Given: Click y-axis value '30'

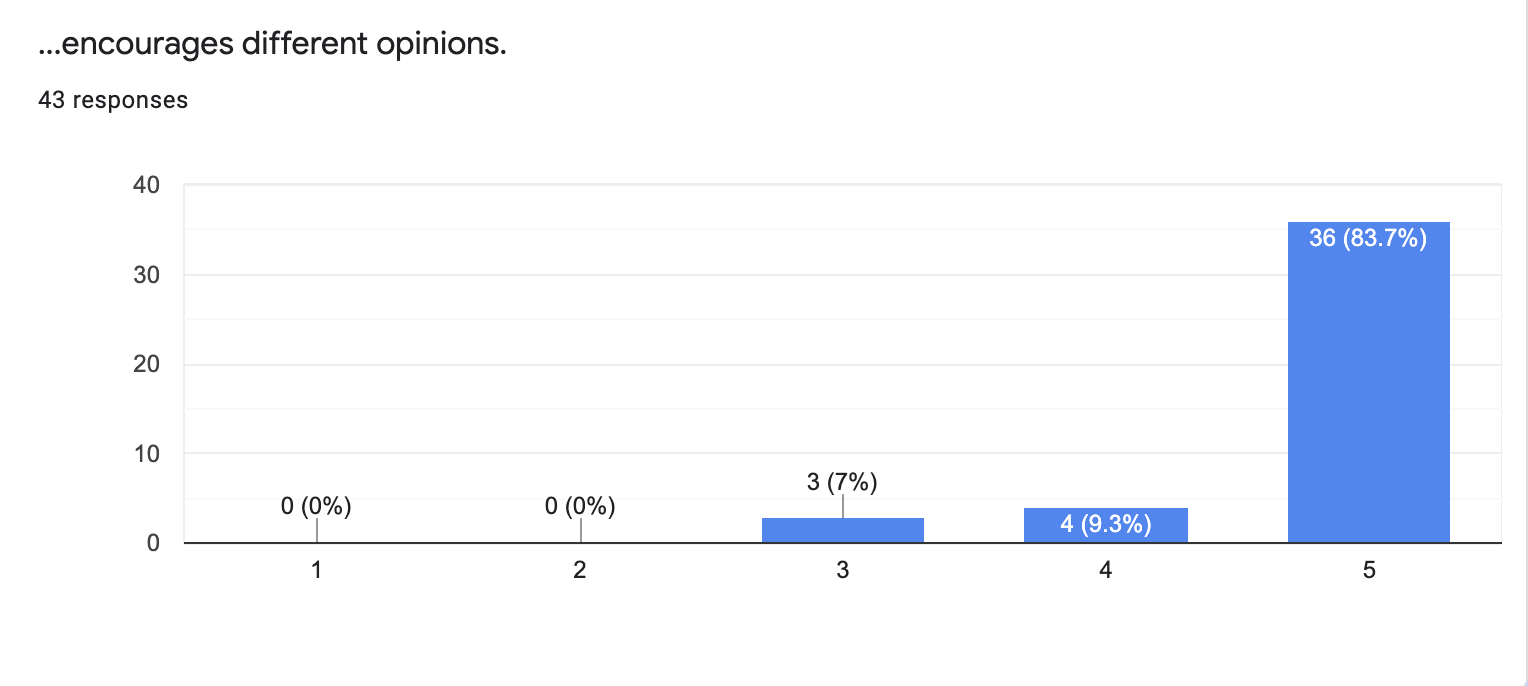Looking at the screenshot, I should tap(146, 275).
